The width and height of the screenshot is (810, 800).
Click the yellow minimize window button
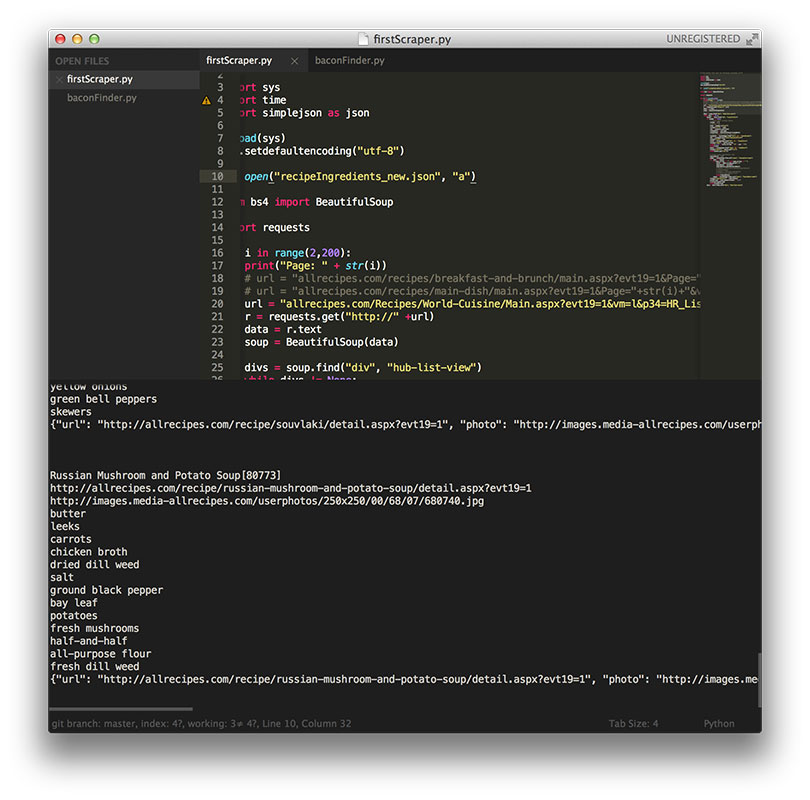point(77,39)
